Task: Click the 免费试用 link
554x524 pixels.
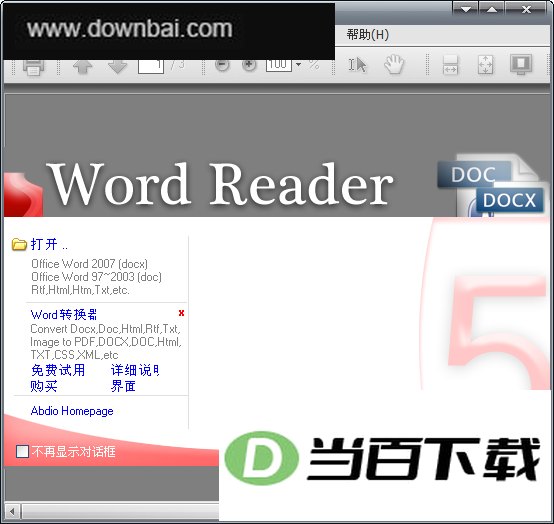Action: click(x=58, y=370)
